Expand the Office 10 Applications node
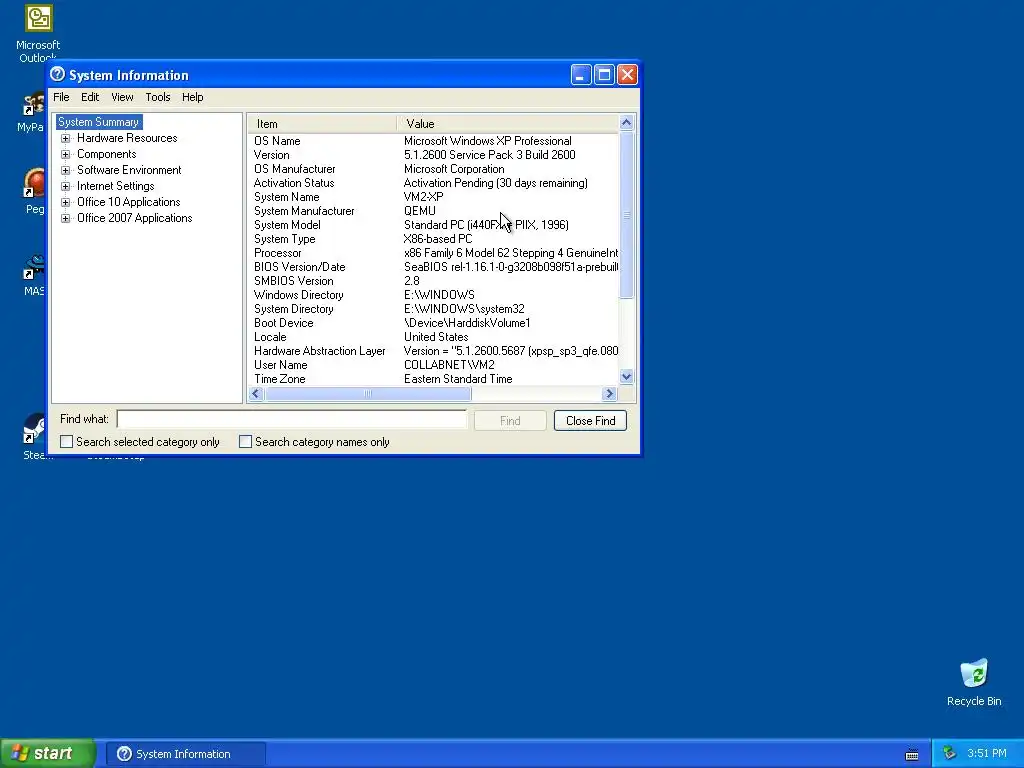 point(65,202)
